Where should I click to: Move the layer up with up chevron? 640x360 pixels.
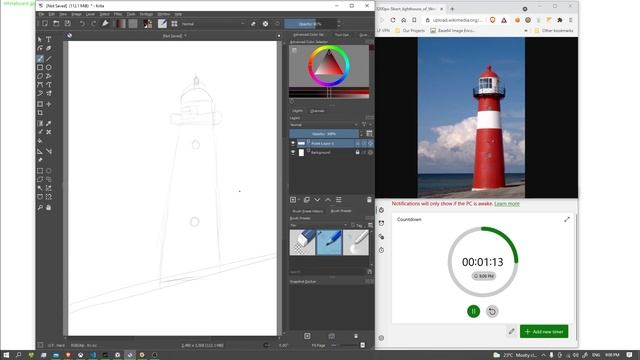point(328,200)
